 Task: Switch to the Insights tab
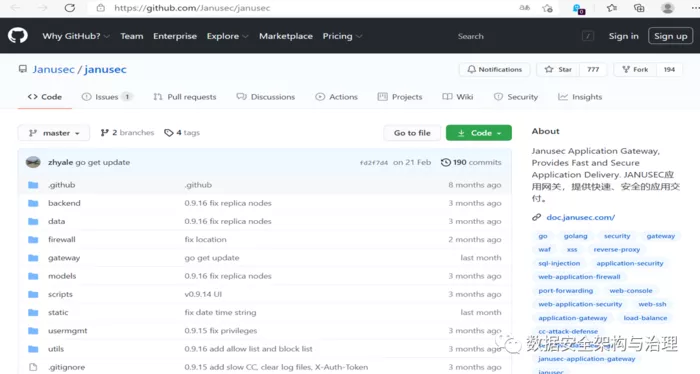pos(580,97)
